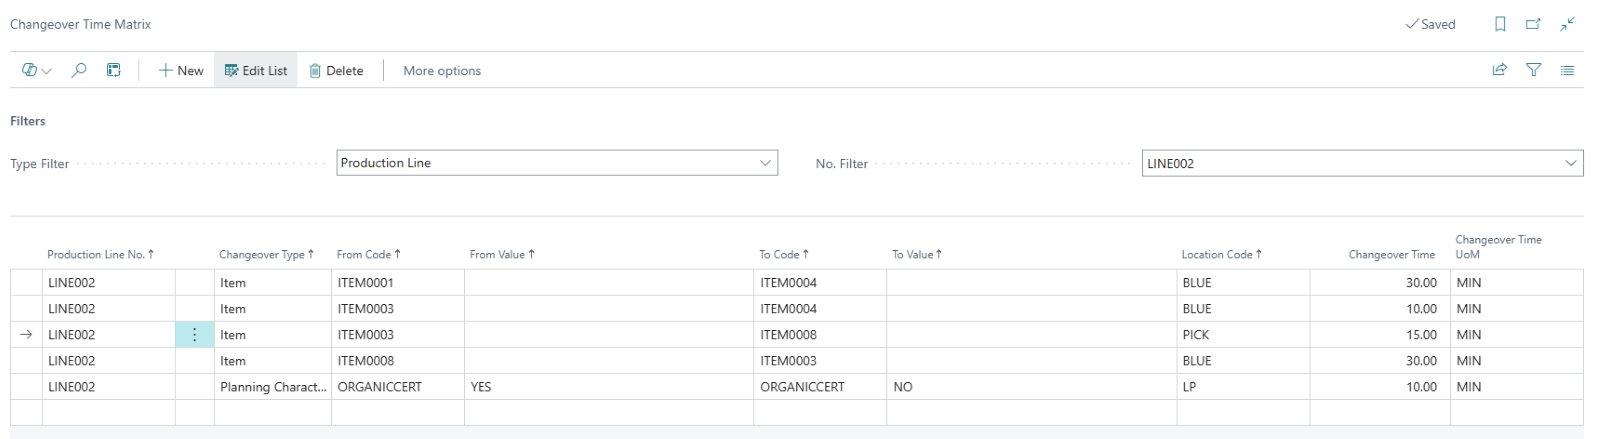Screen dimensions: 1600x439
Task: Toggle Edit List mode
Action: (256, 71)
